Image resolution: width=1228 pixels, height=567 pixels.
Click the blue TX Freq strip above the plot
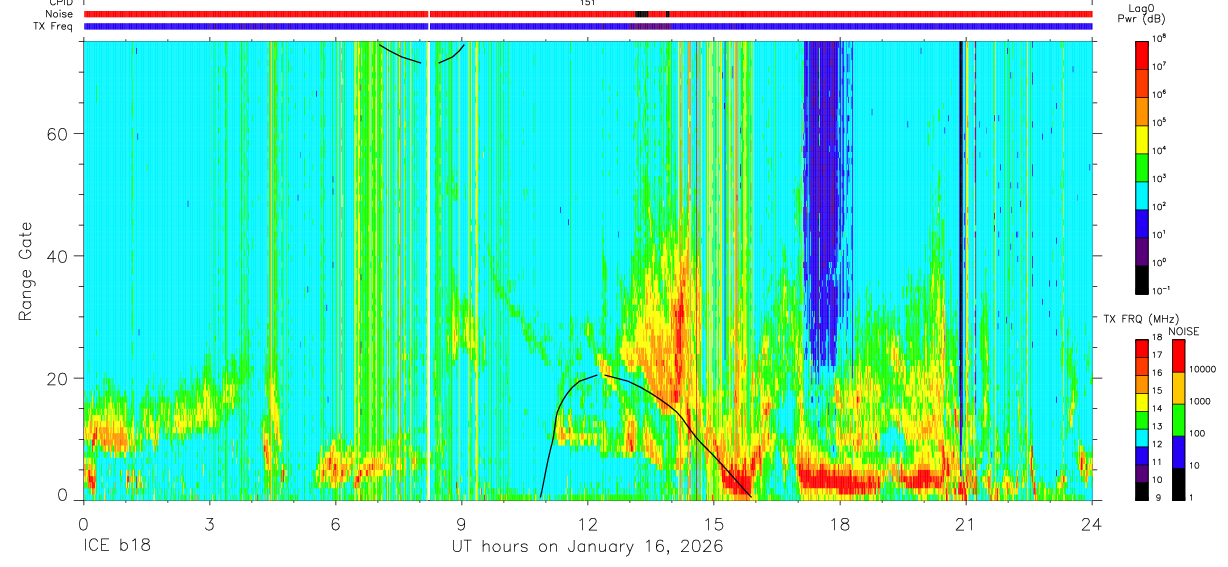click(x=587, y=27)
